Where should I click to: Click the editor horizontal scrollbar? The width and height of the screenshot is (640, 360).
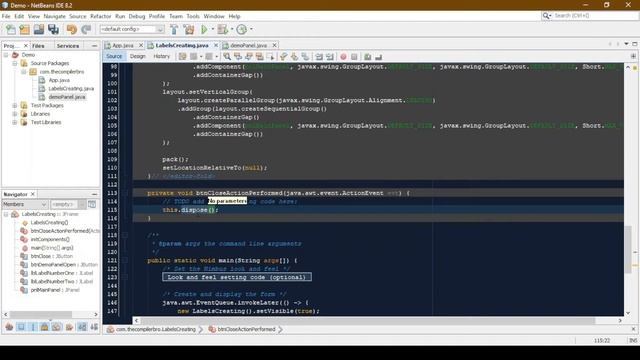click(x=367, y=321)
